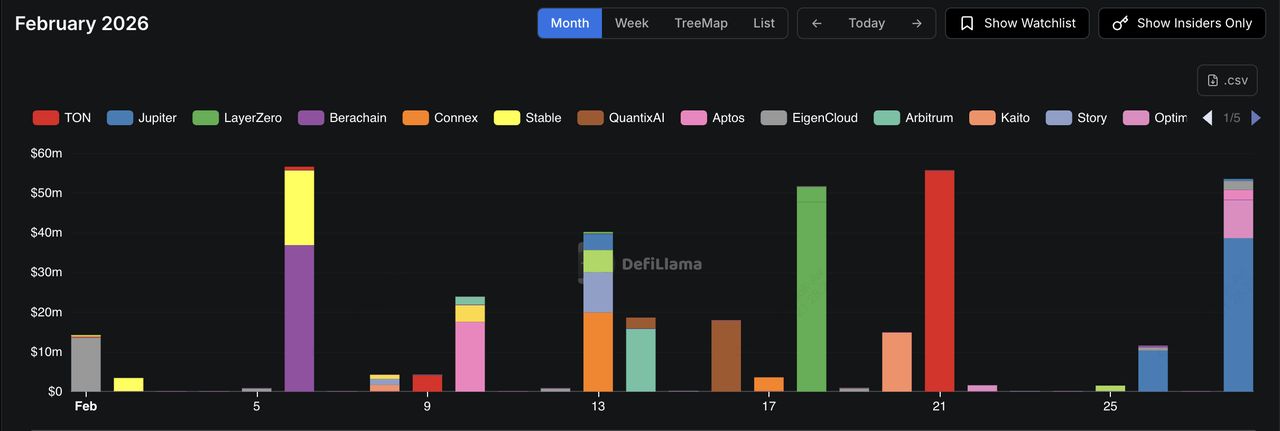Viewport: 1280px width, 431px height.
Task: Click the 1/5 legend page indicator
Action: point(1232,118)
